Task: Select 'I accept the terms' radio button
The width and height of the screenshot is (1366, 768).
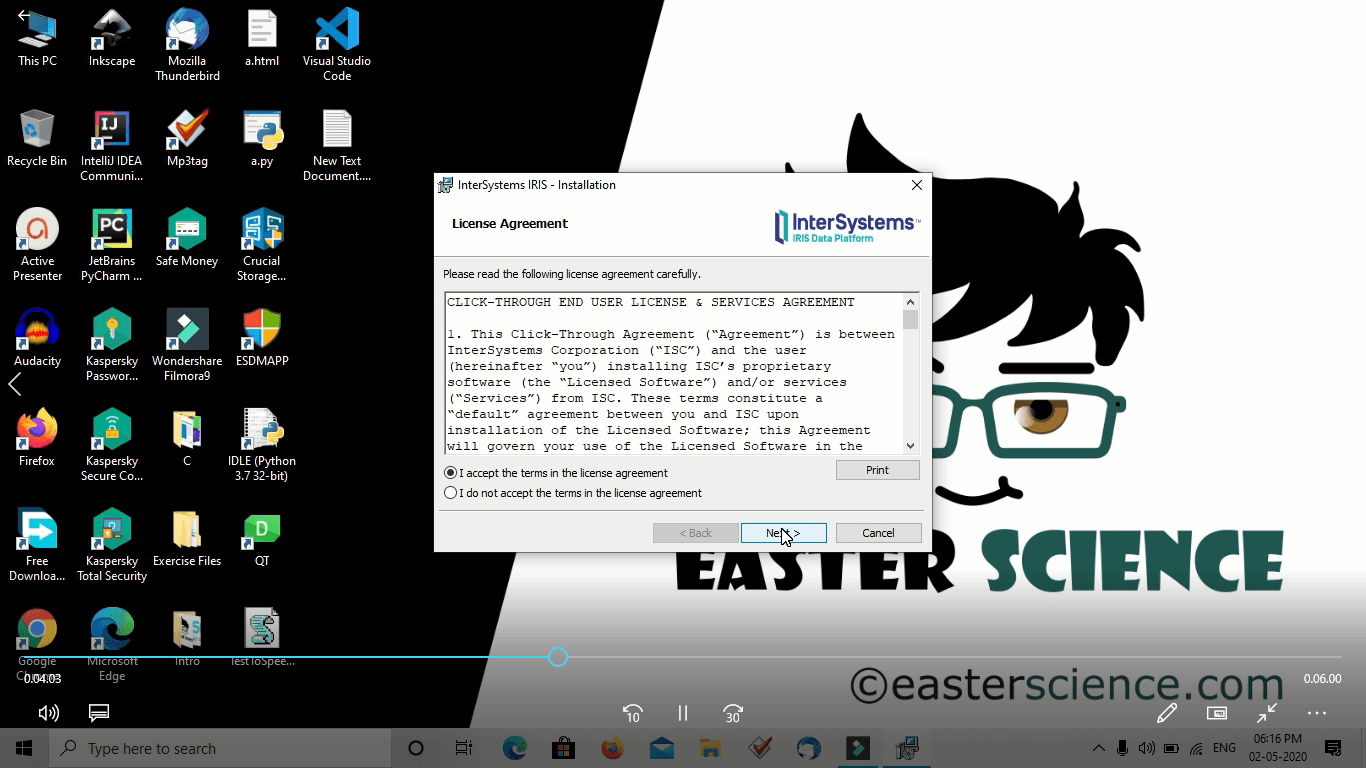Action: point(451,473)
